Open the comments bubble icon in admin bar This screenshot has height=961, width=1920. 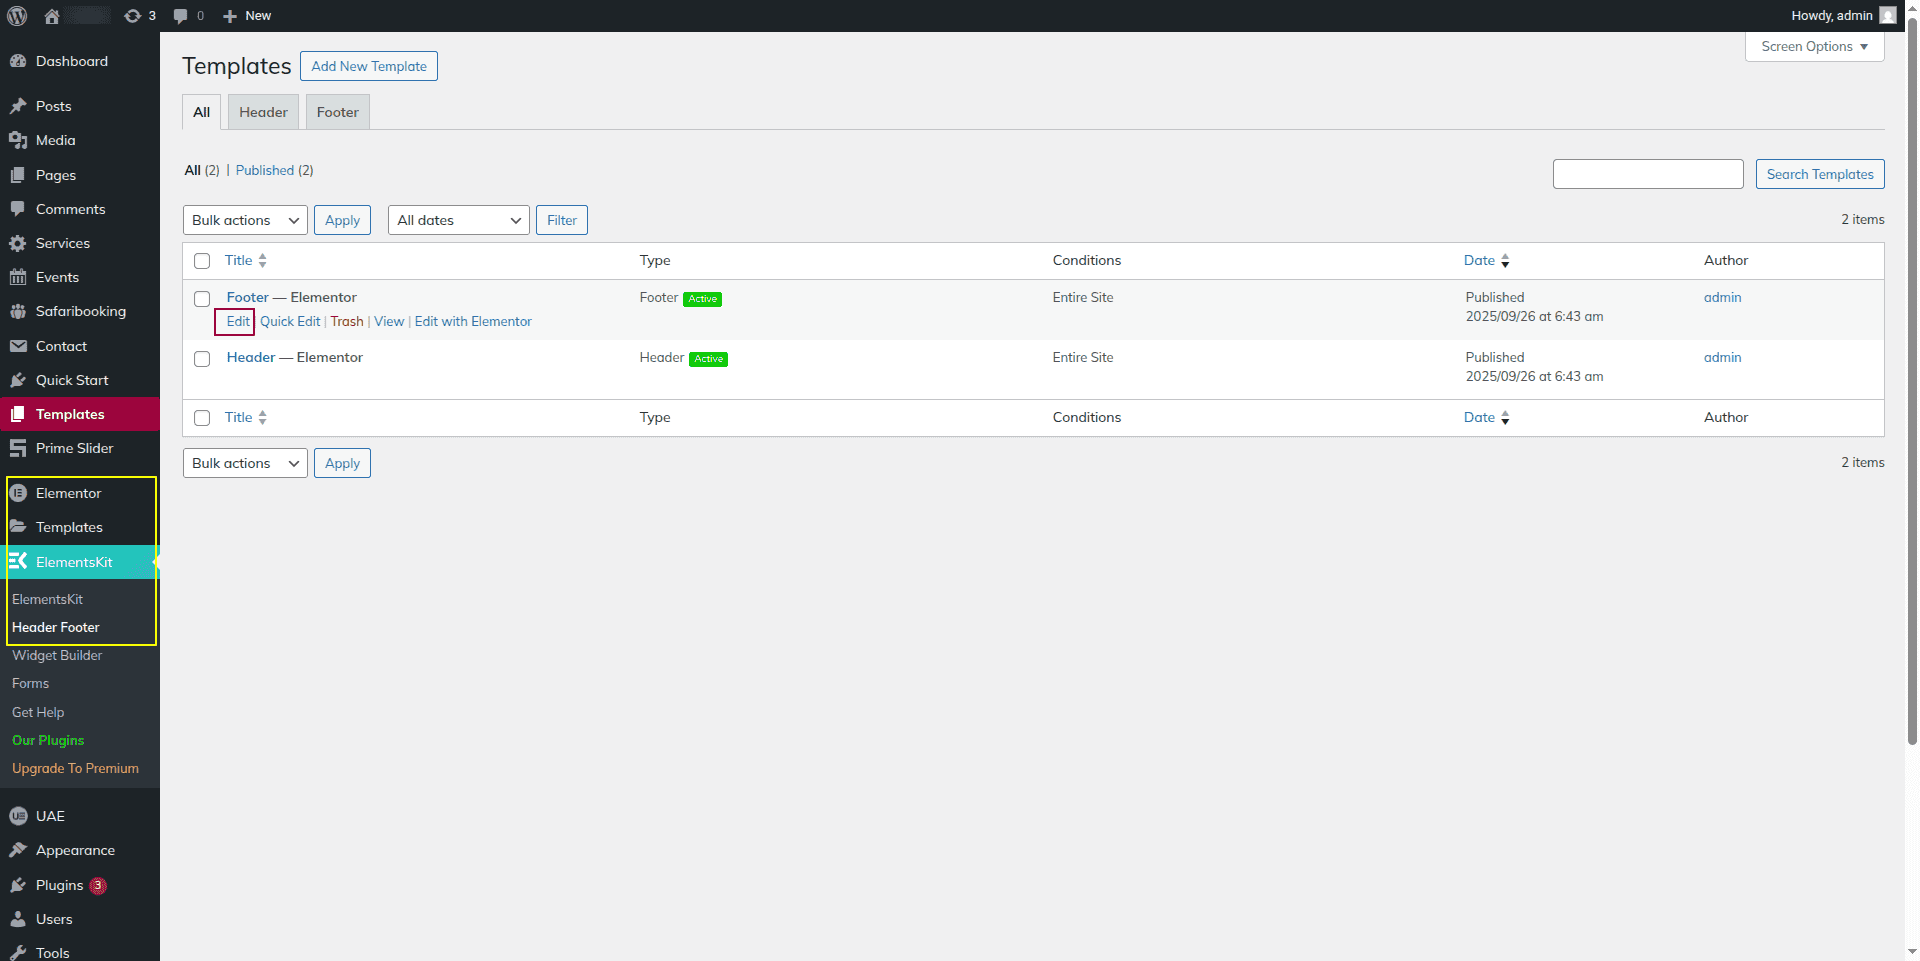181,16
